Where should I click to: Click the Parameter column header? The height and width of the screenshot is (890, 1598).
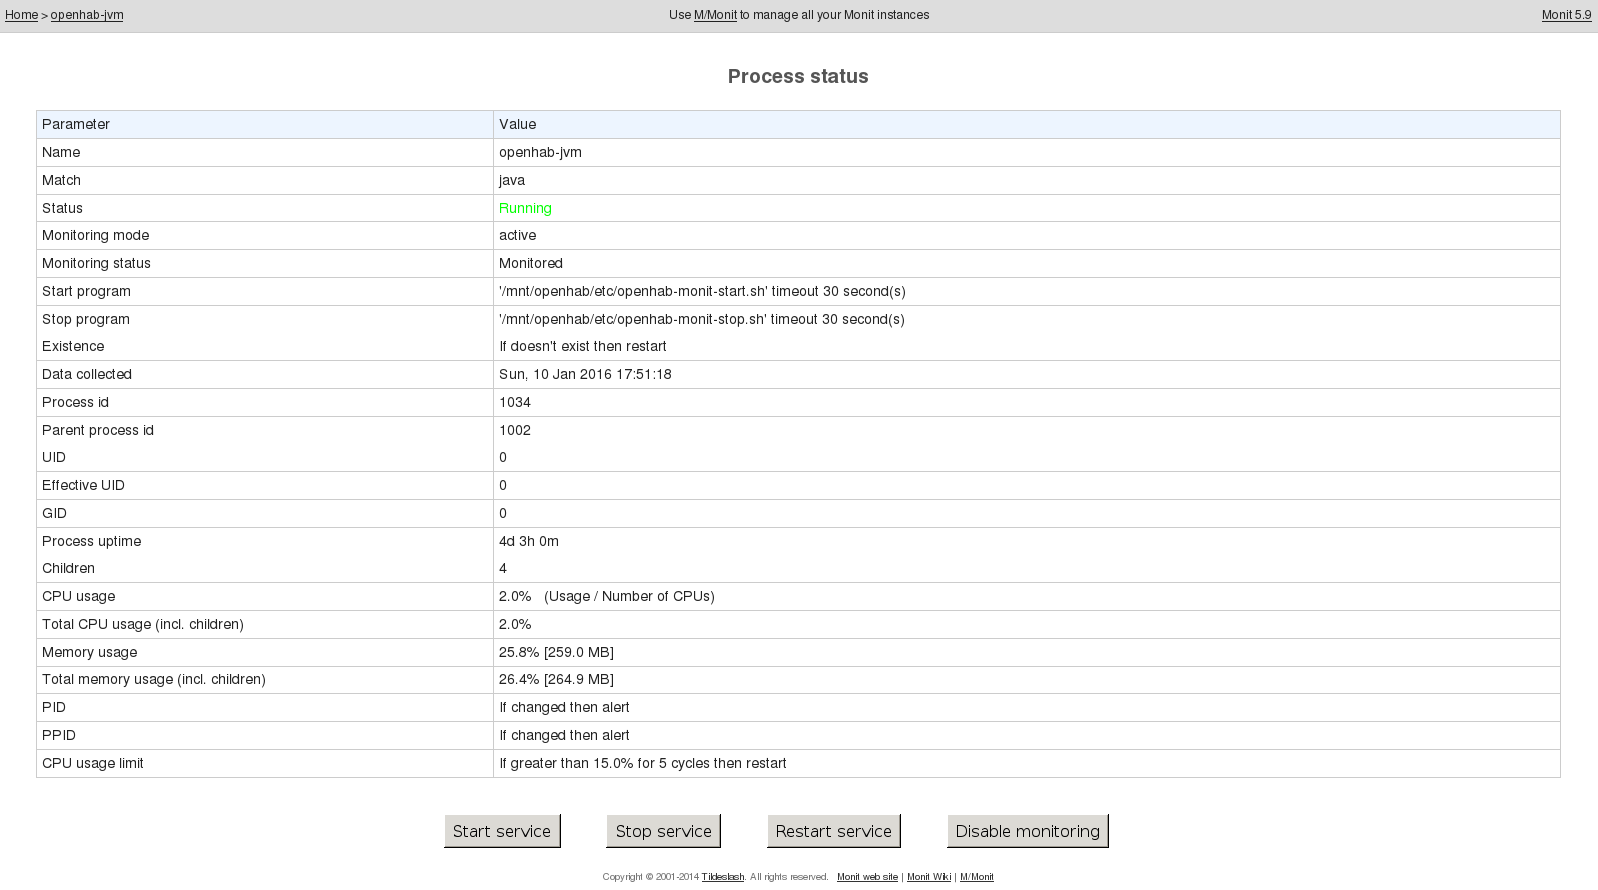point(76,124)
